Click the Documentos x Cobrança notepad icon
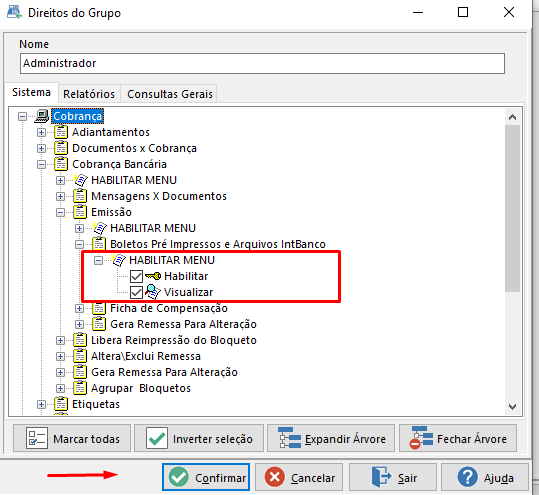 click(61, 148)
